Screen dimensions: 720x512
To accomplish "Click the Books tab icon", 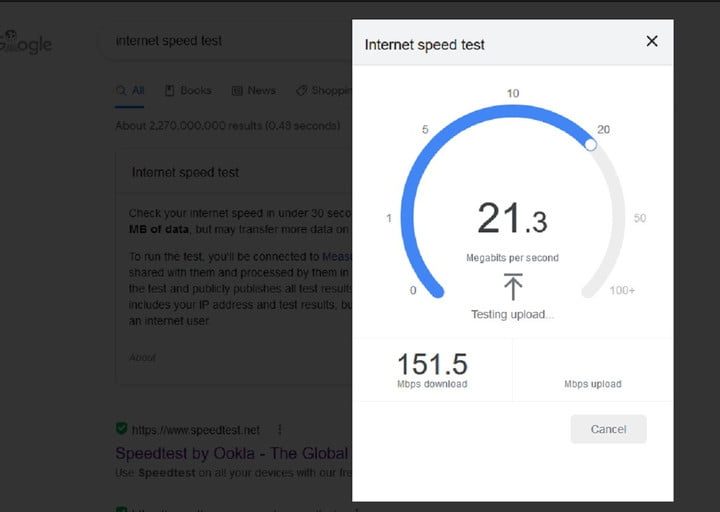I will [170, 90].
